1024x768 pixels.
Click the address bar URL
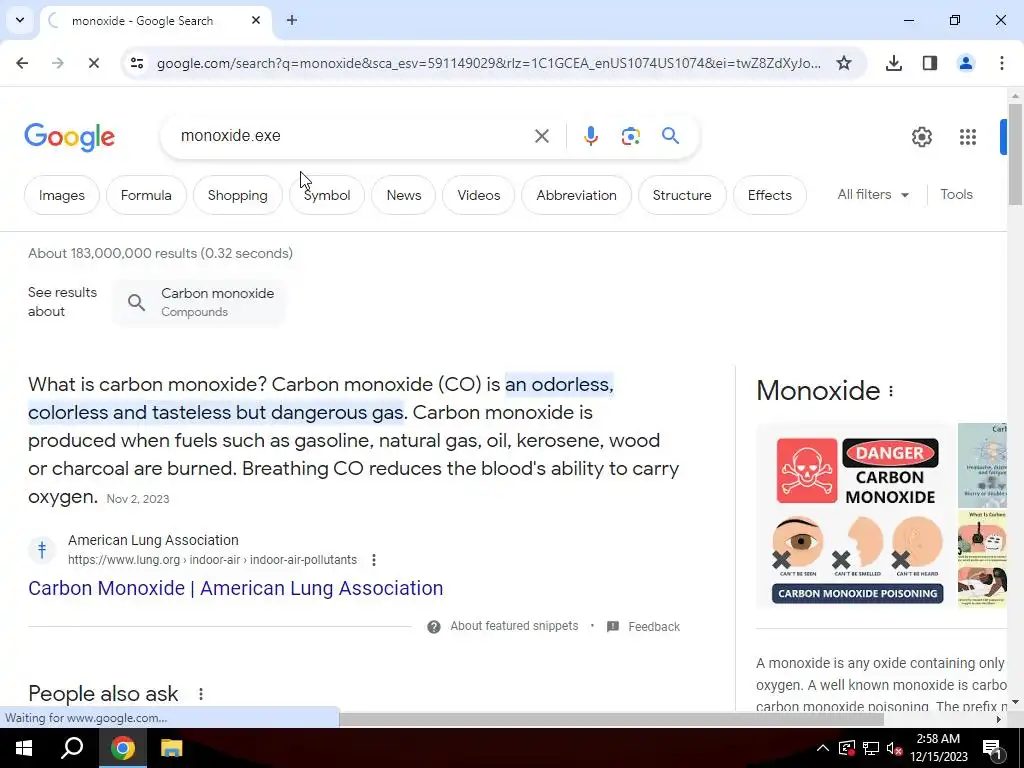[488, 63]
